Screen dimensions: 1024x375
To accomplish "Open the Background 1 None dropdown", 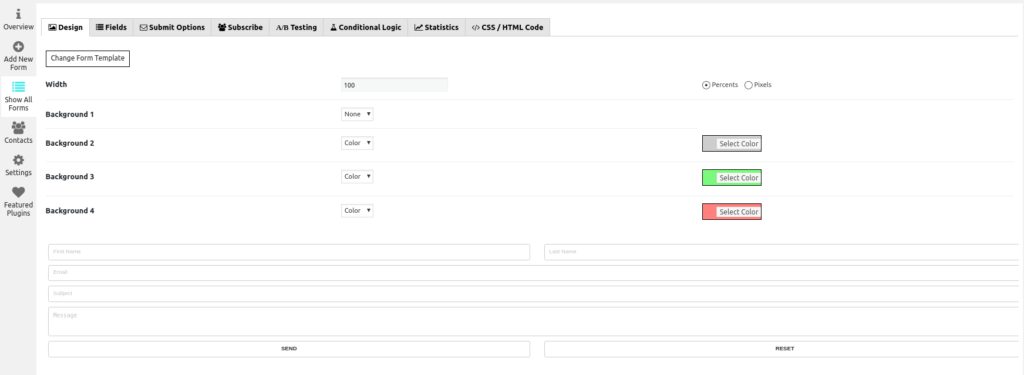I will coord(357,114).
